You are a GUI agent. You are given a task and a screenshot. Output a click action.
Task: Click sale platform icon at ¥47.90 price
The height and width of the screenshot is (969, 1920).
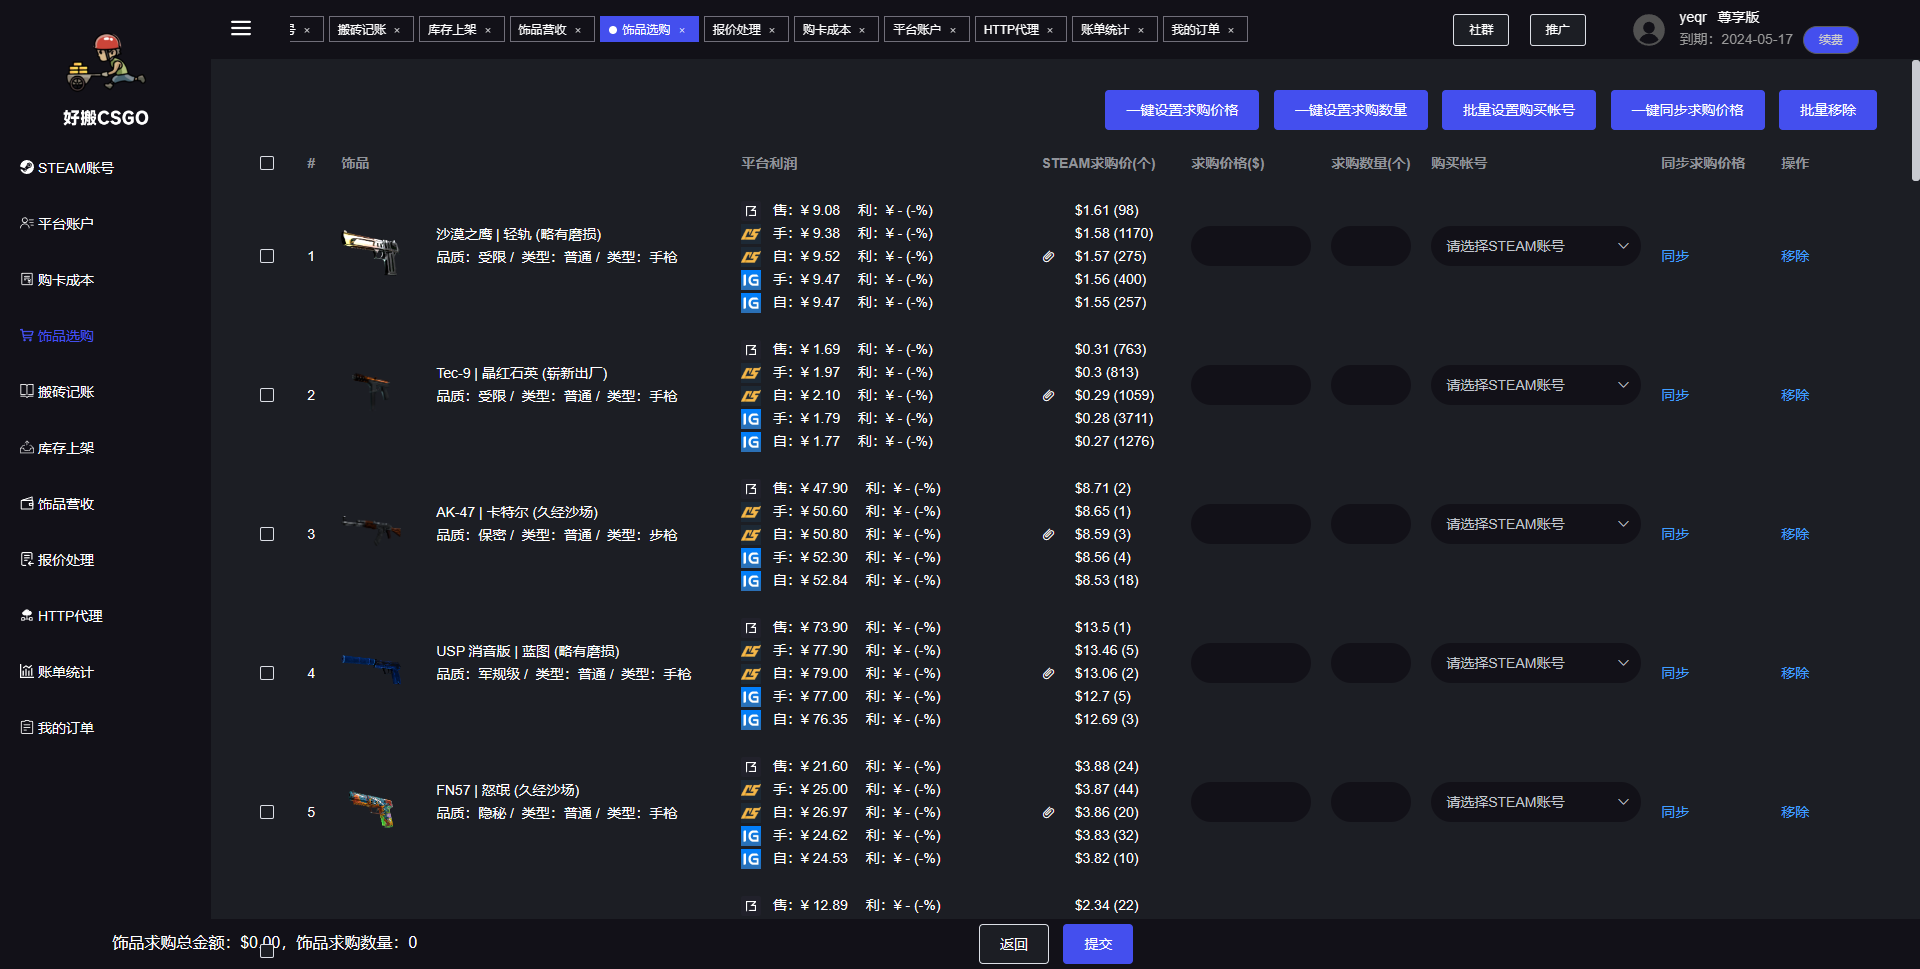pos(751,489)
